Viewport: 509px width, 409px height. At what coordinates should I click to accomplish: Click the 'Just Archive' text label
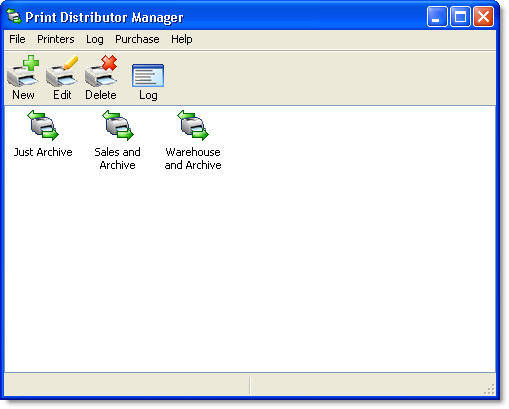43,152
